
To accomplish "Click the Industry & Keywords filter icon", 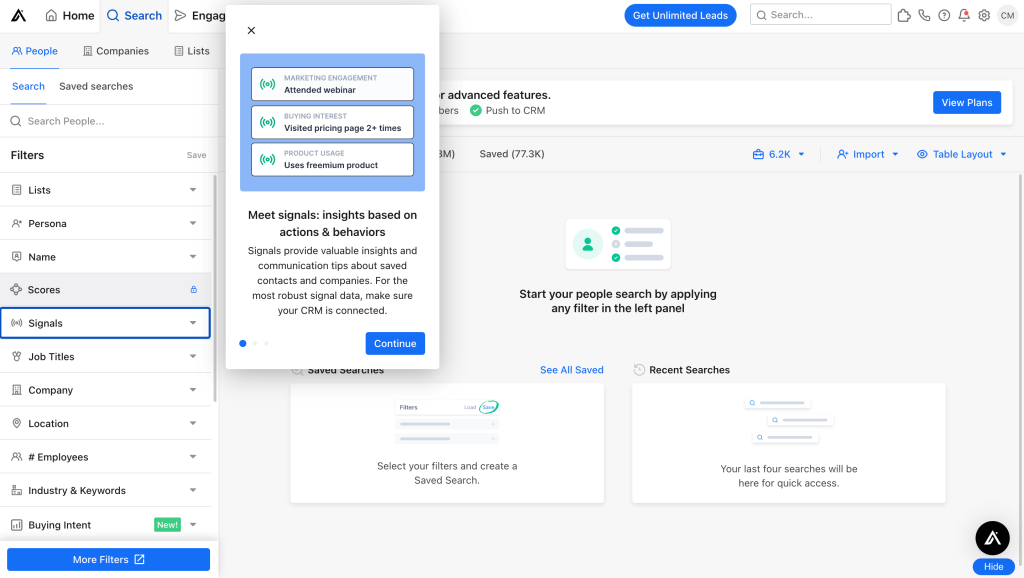I will pos(17,490).
